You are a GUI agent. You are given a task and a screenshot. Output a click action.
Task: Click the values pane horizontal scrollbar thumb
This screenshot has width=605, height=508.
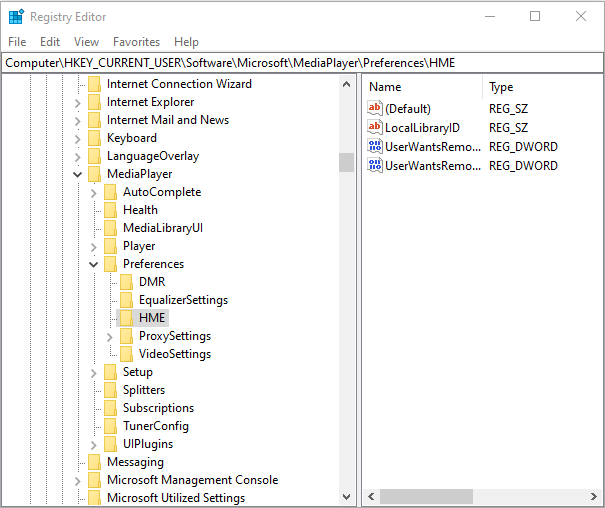coord(426,496)
